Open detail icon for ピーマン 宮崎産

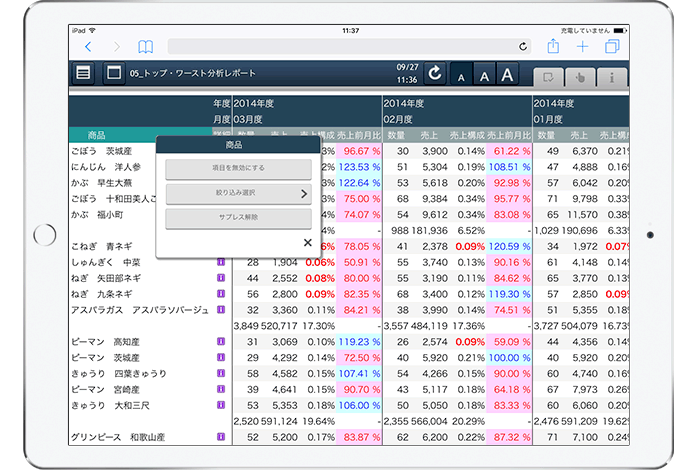(221, 389)
